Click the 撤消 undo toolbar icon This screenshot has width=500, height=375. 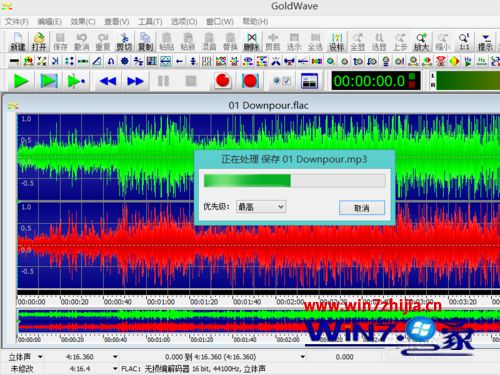(81, 42)
